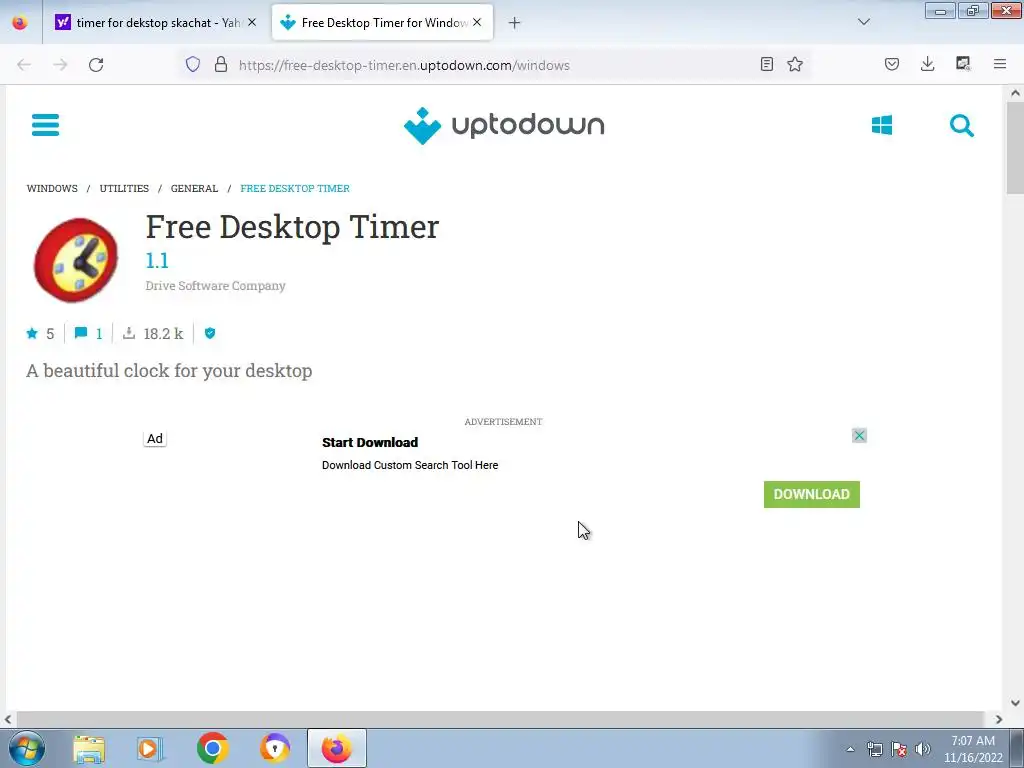Click the downloads count icon
Image resolution: width=1024 pixels, height=768 pixels.
pos(129,334)
